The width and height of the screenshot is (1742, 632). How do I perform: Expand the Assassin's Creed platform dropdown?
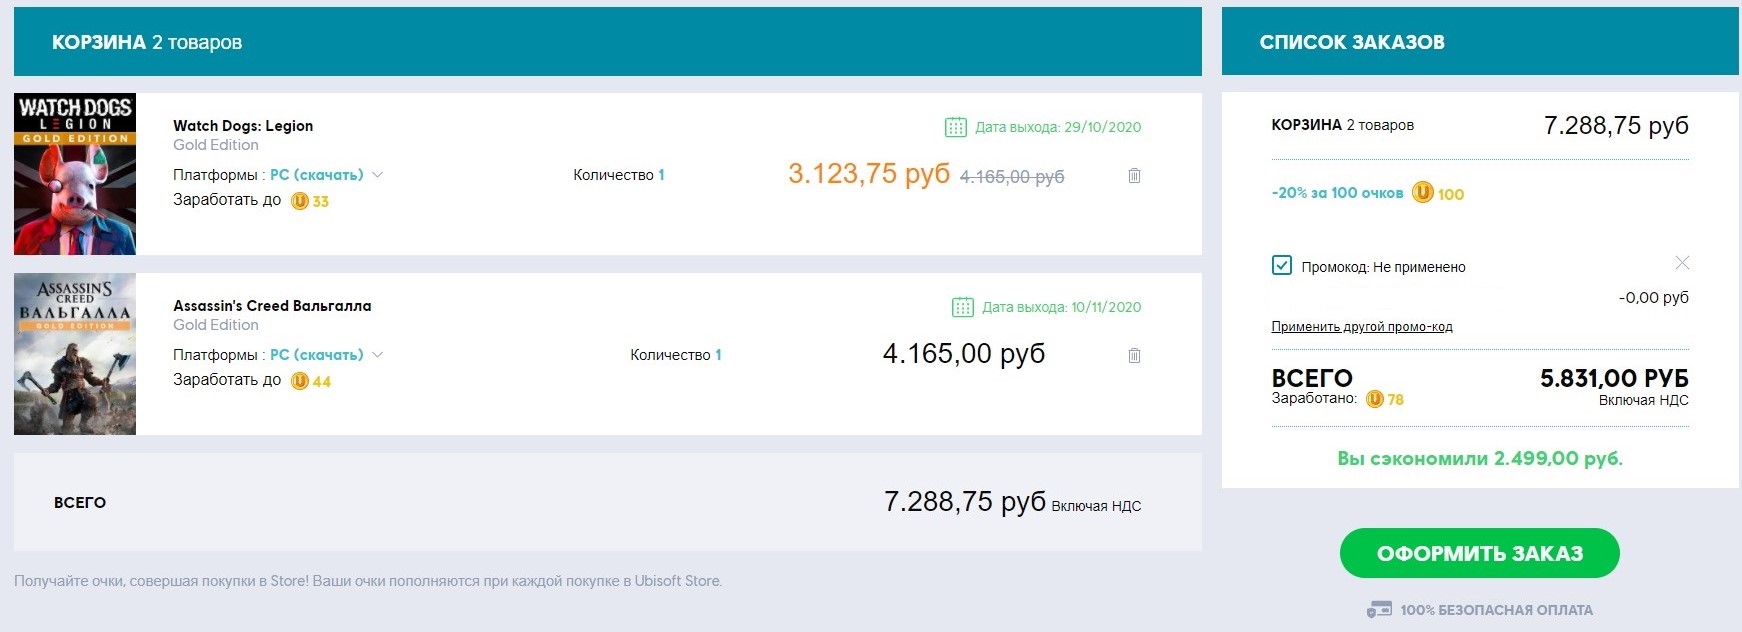378,355
